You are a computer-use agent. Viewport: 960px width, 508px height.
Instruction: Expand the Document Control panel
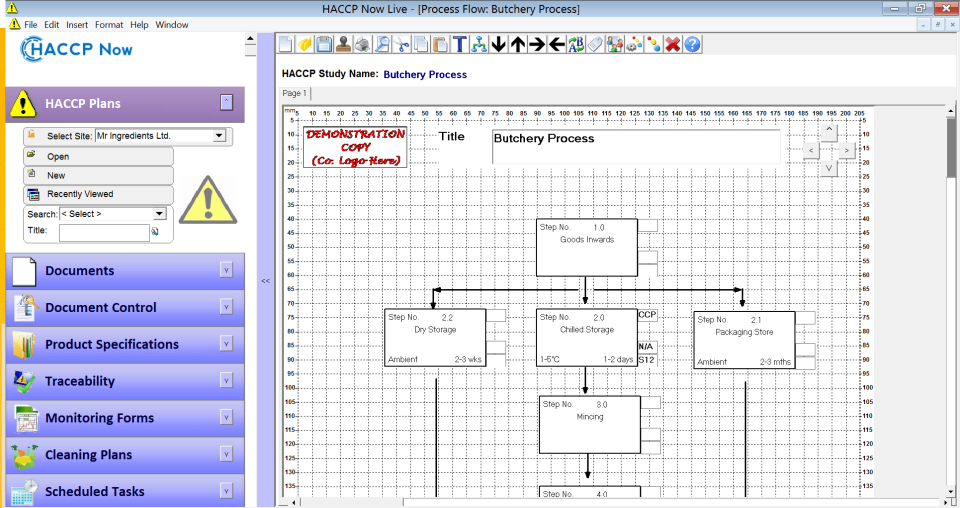(227, 307)
